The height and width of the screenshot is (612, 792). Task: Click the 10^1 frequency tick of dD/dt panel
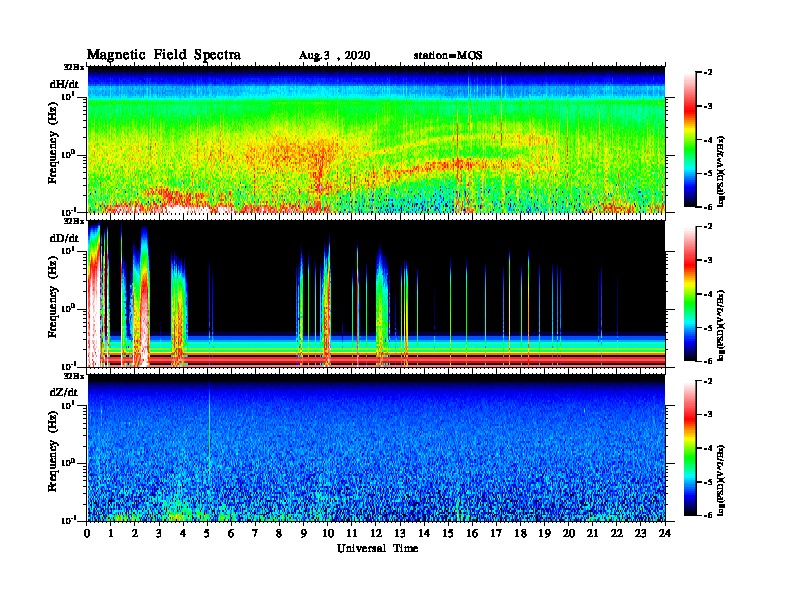click(68, 250)
